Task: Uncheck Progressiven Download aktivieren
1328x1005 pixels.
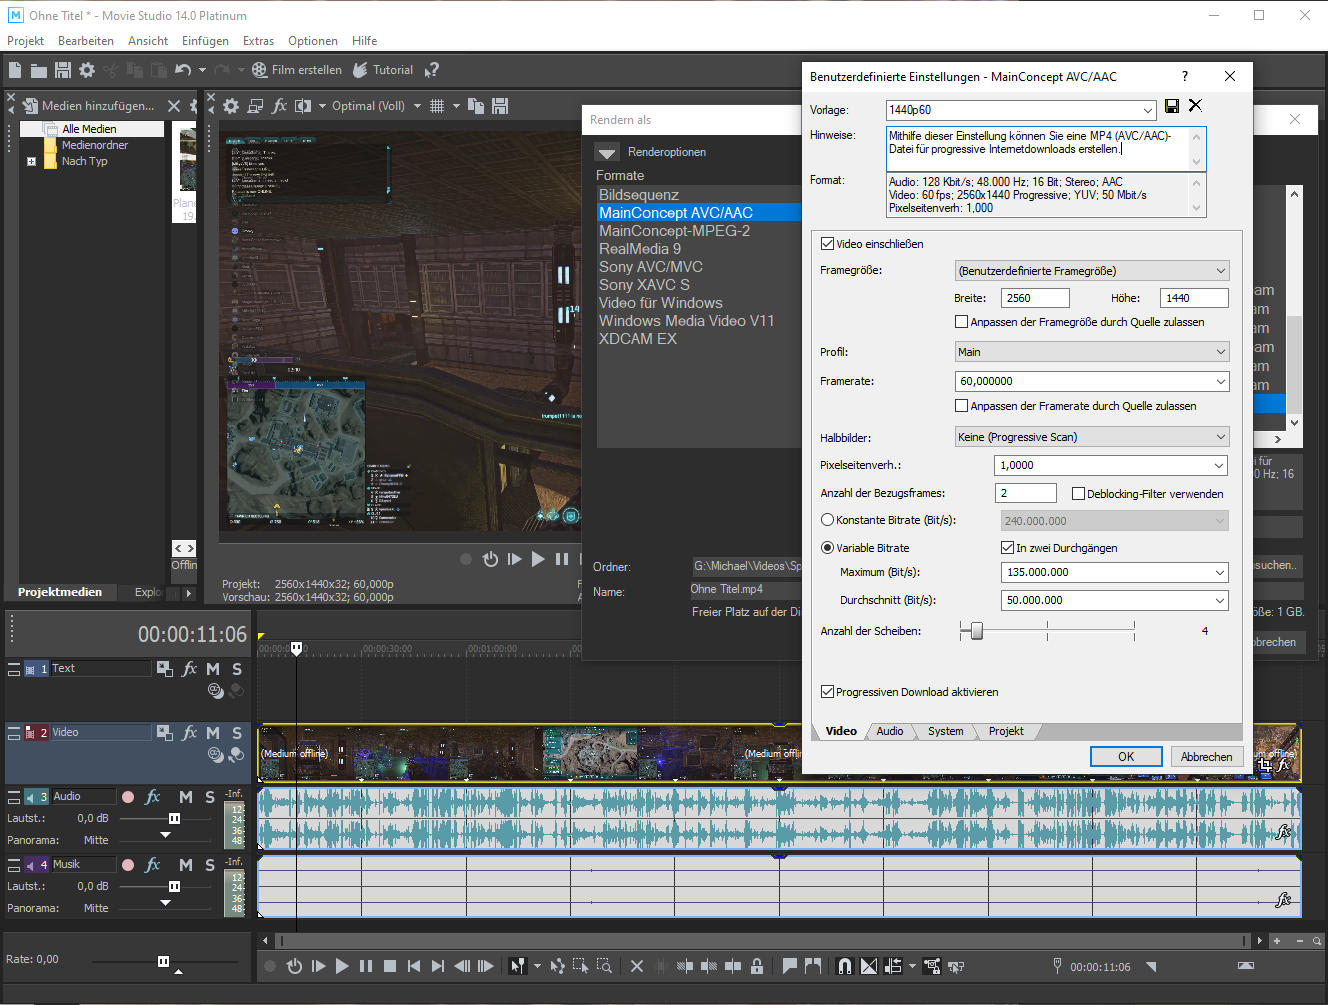Action: [827, 692]
